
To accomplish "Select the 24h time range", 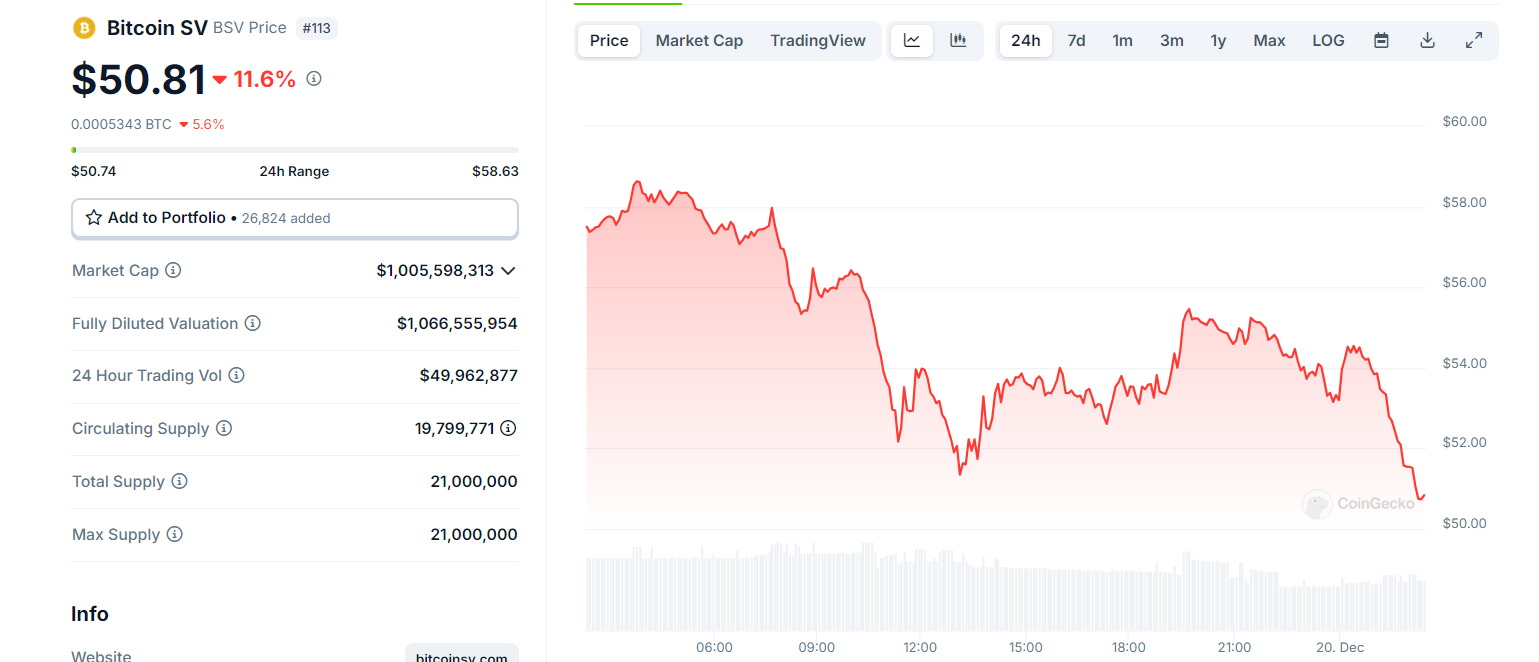I will 1026,41.
